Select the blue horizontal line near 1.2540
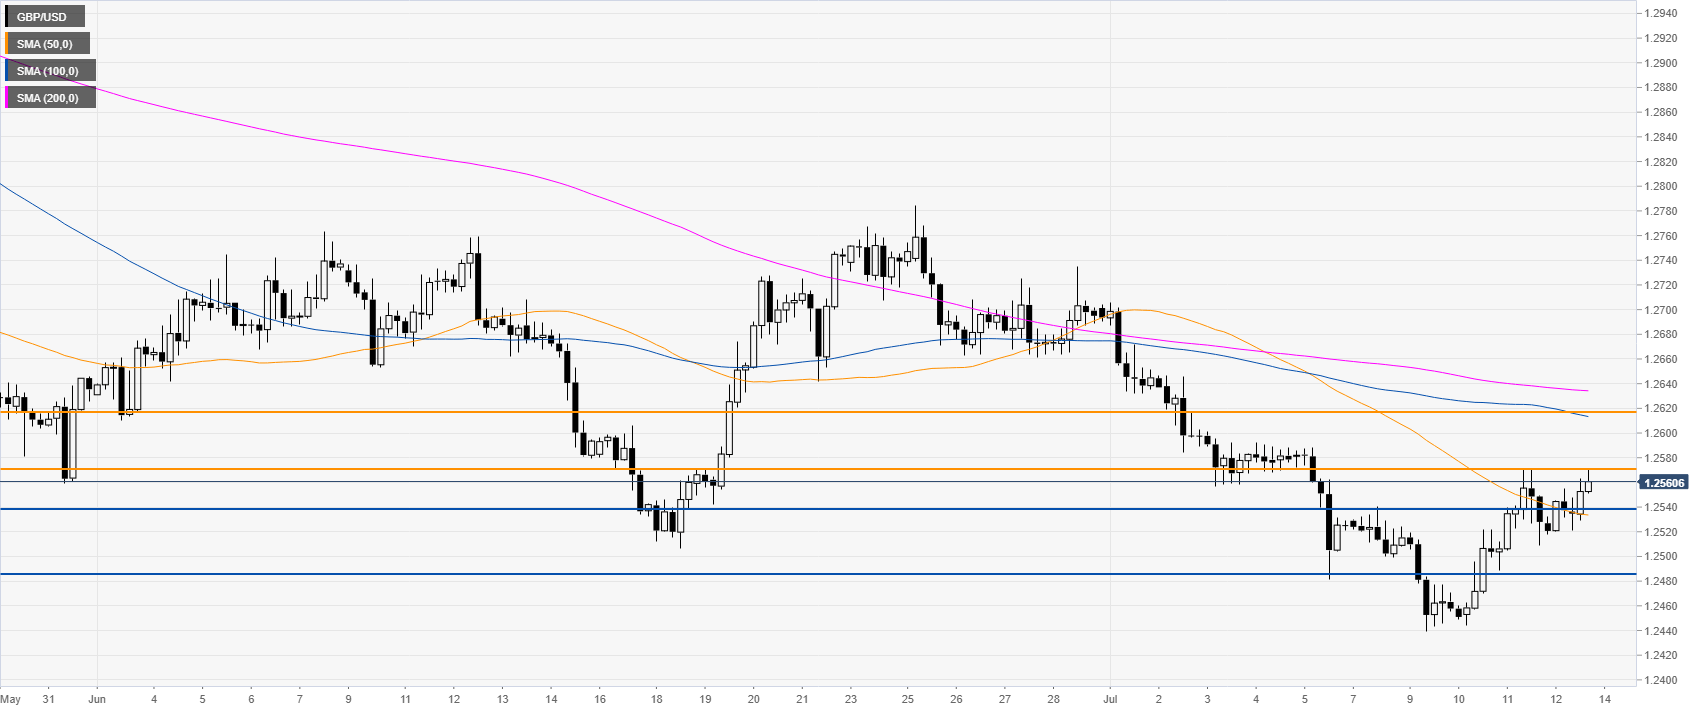Screen dimensions: 1707x712 pos(800,509)
